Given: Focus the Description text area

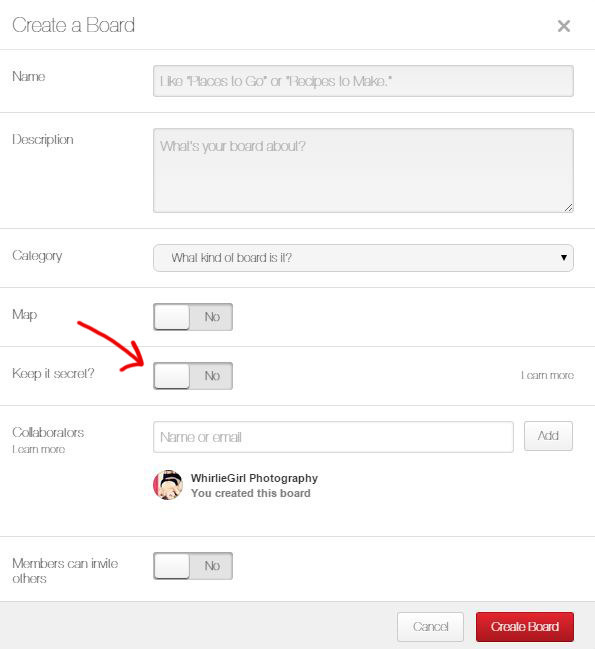Looking at the screenshot, I should click(363, 171).
